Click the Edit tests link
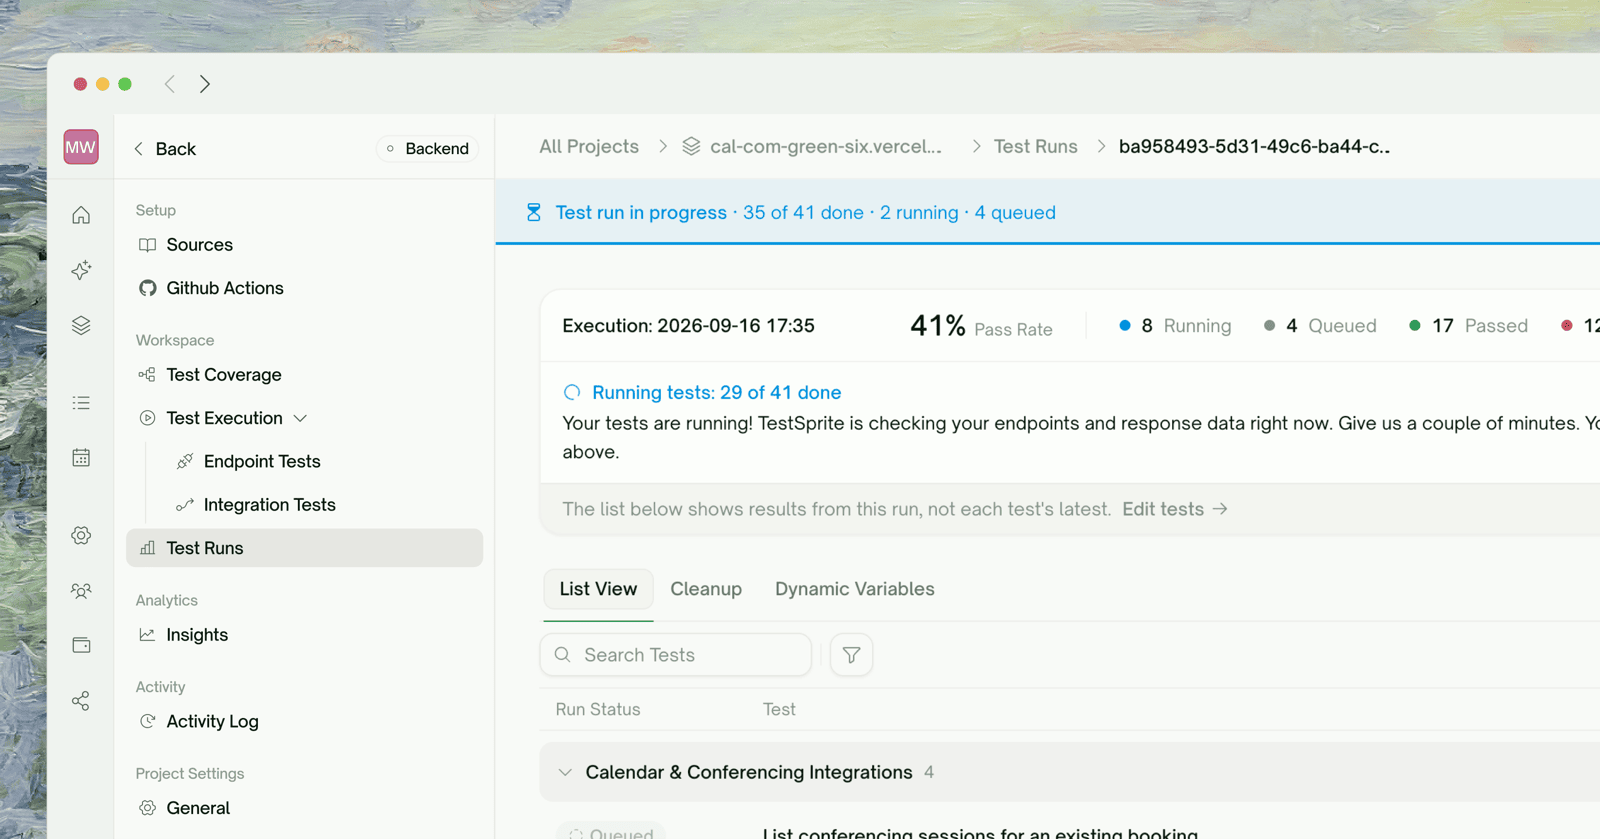This screenshot has width=1600, height=839. click(x=1175, y=509)
